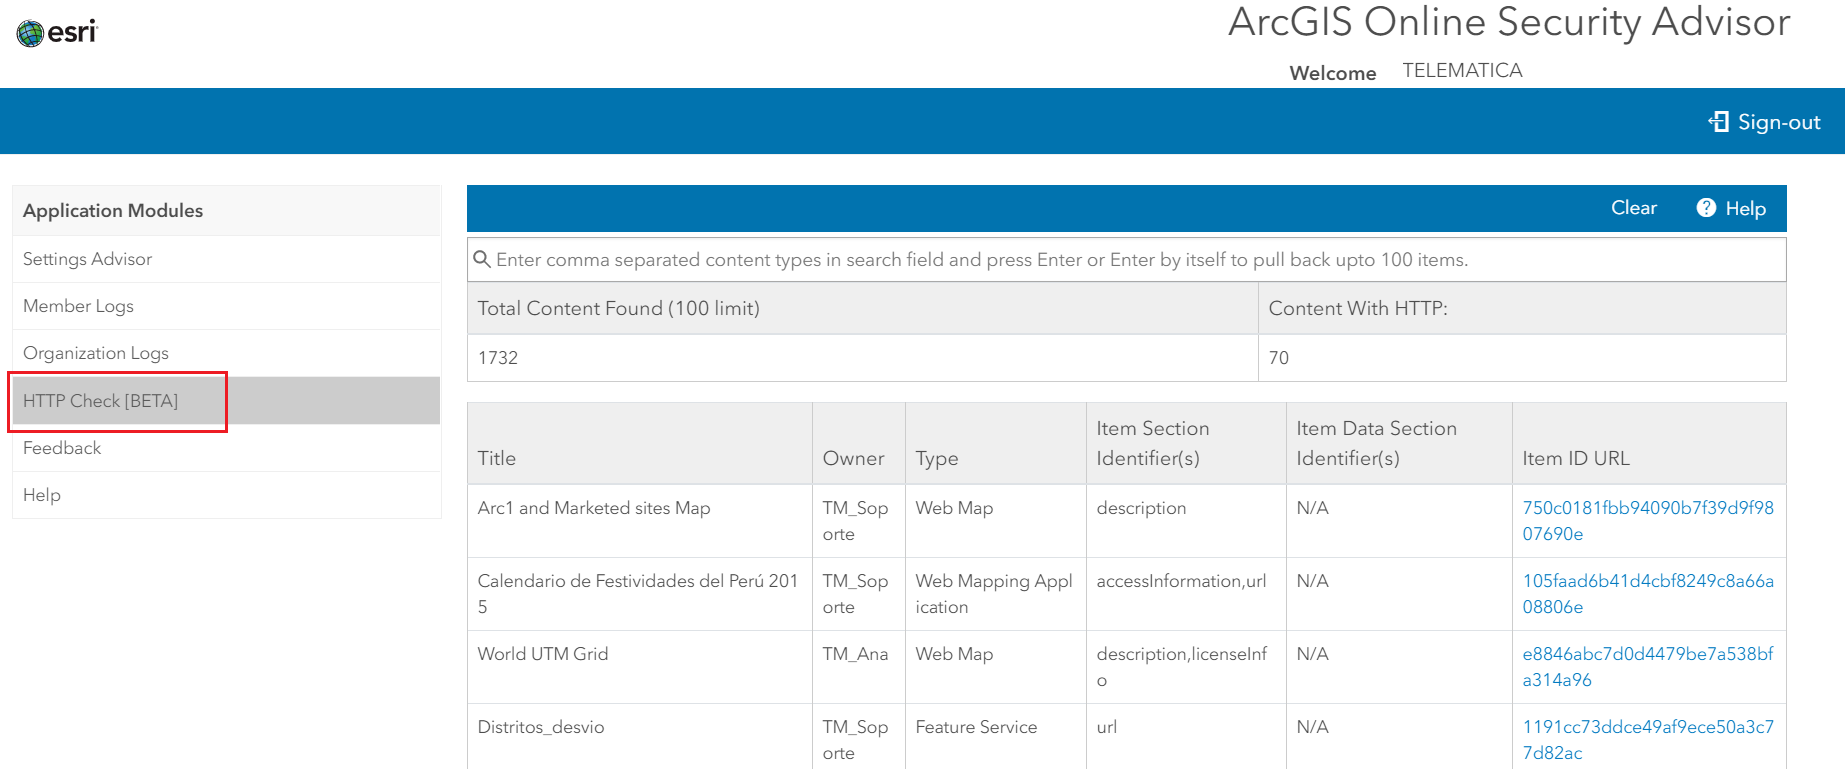Open item ID link starting with 1191cc73
1845x769 pixels.
click(1647, 739)
